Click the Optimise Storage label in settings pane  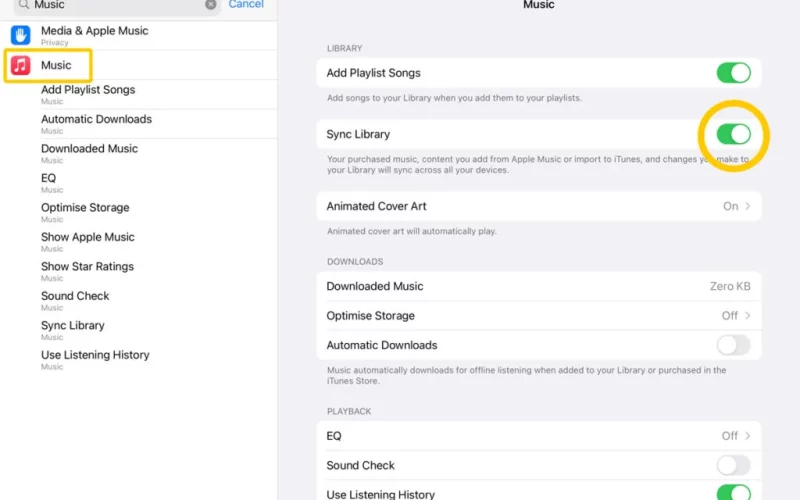(x=370, y=316)
